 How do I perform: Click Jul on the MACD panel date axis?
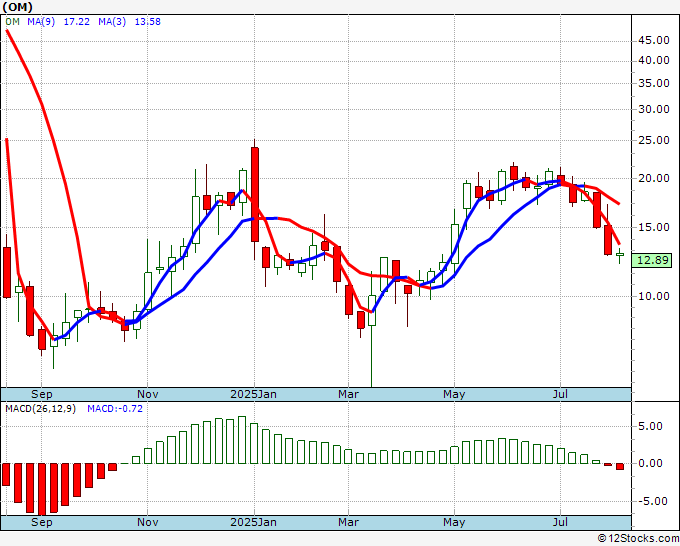(560, 522)
